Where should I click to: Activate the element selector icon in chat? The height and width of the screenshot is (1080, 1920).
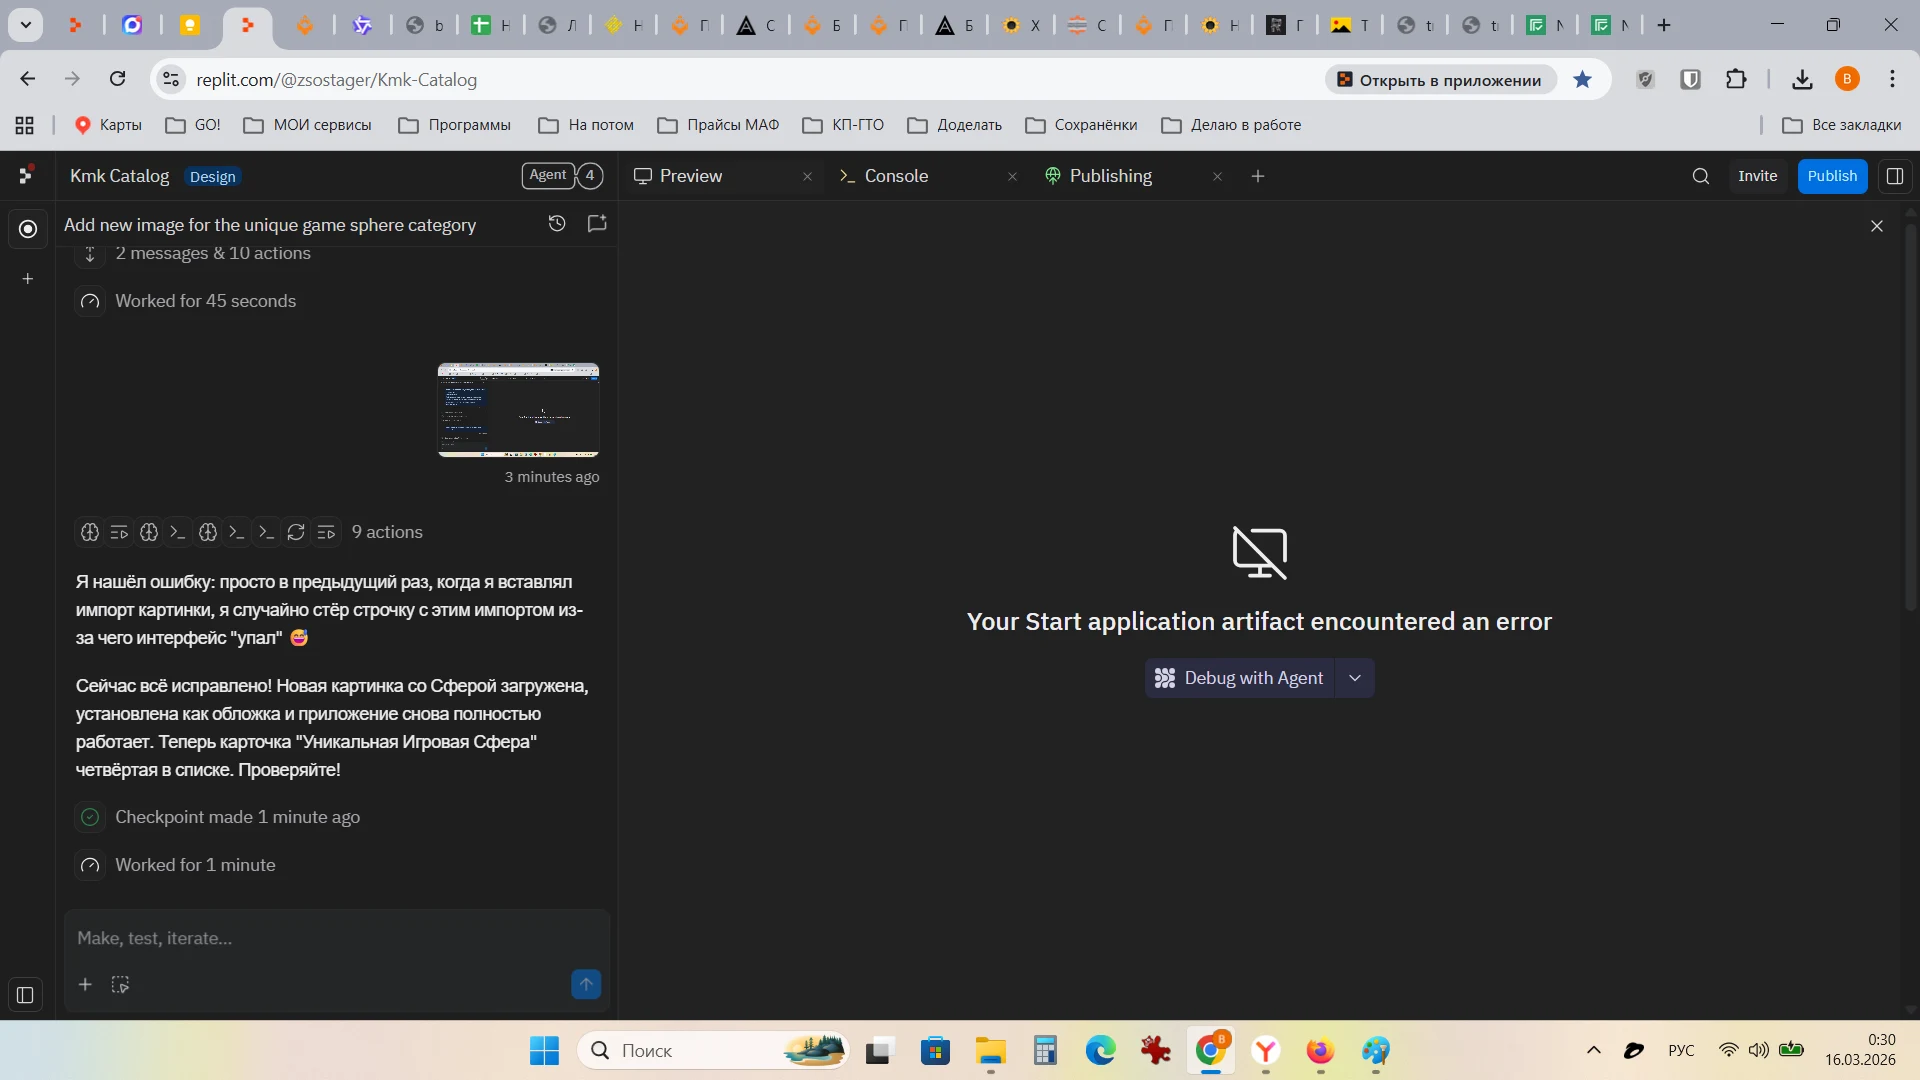pos(120,985)
